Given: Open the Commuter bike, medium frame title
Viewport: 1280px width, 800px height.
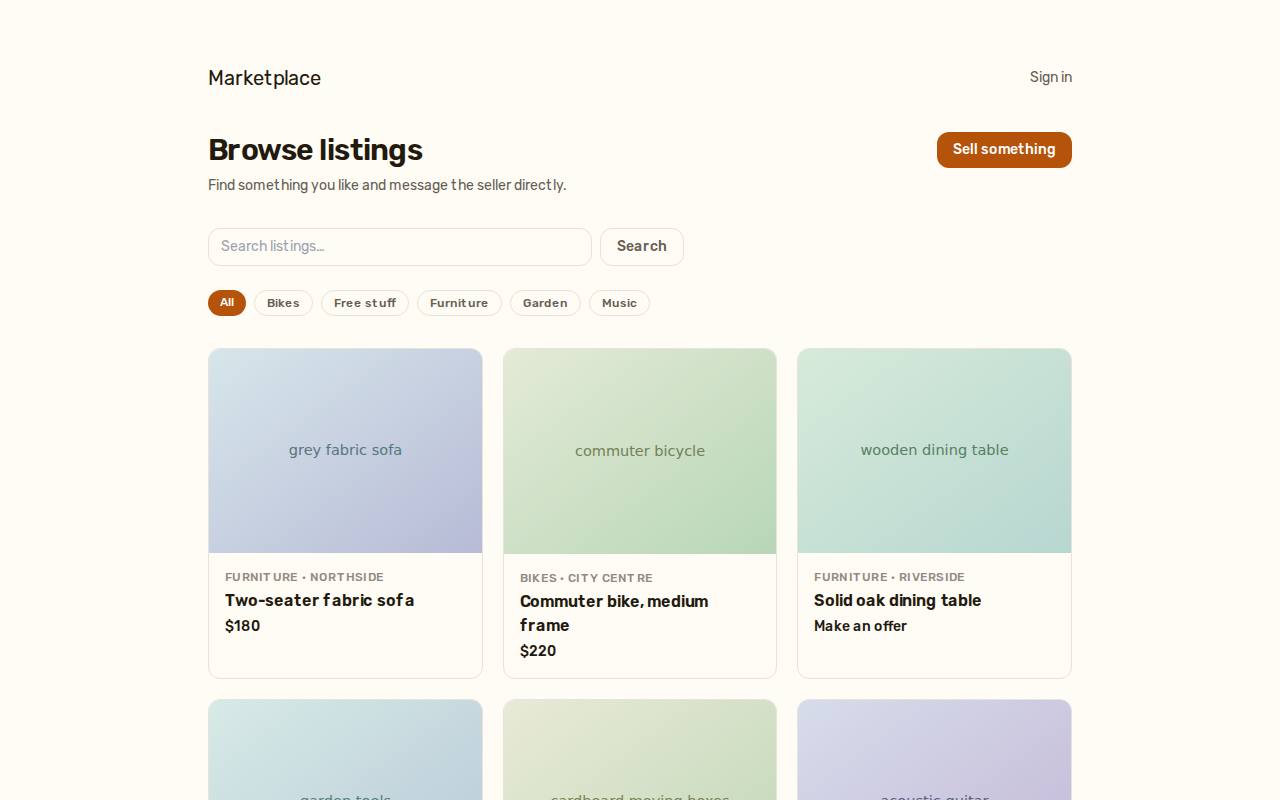Looking at the screenshot, I should tap(614, 613).
